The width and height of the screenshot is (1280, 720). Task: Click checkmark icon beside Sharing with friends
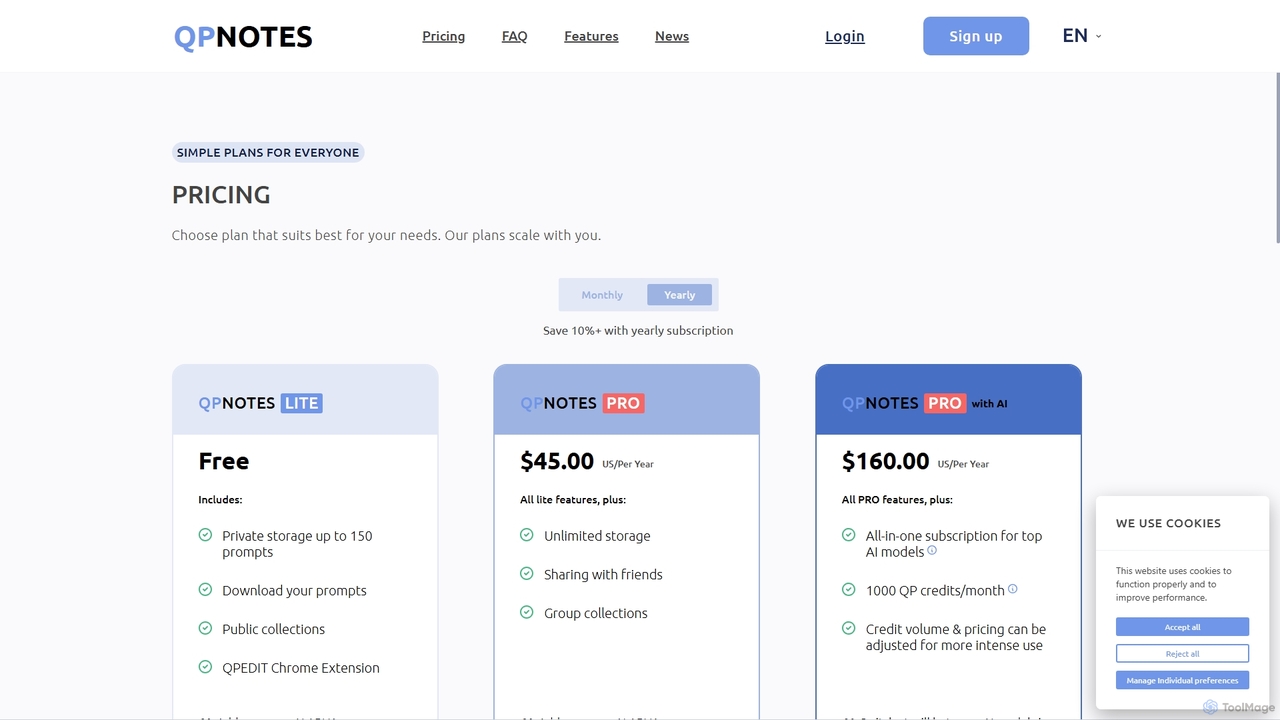click(x=527, y=573)
